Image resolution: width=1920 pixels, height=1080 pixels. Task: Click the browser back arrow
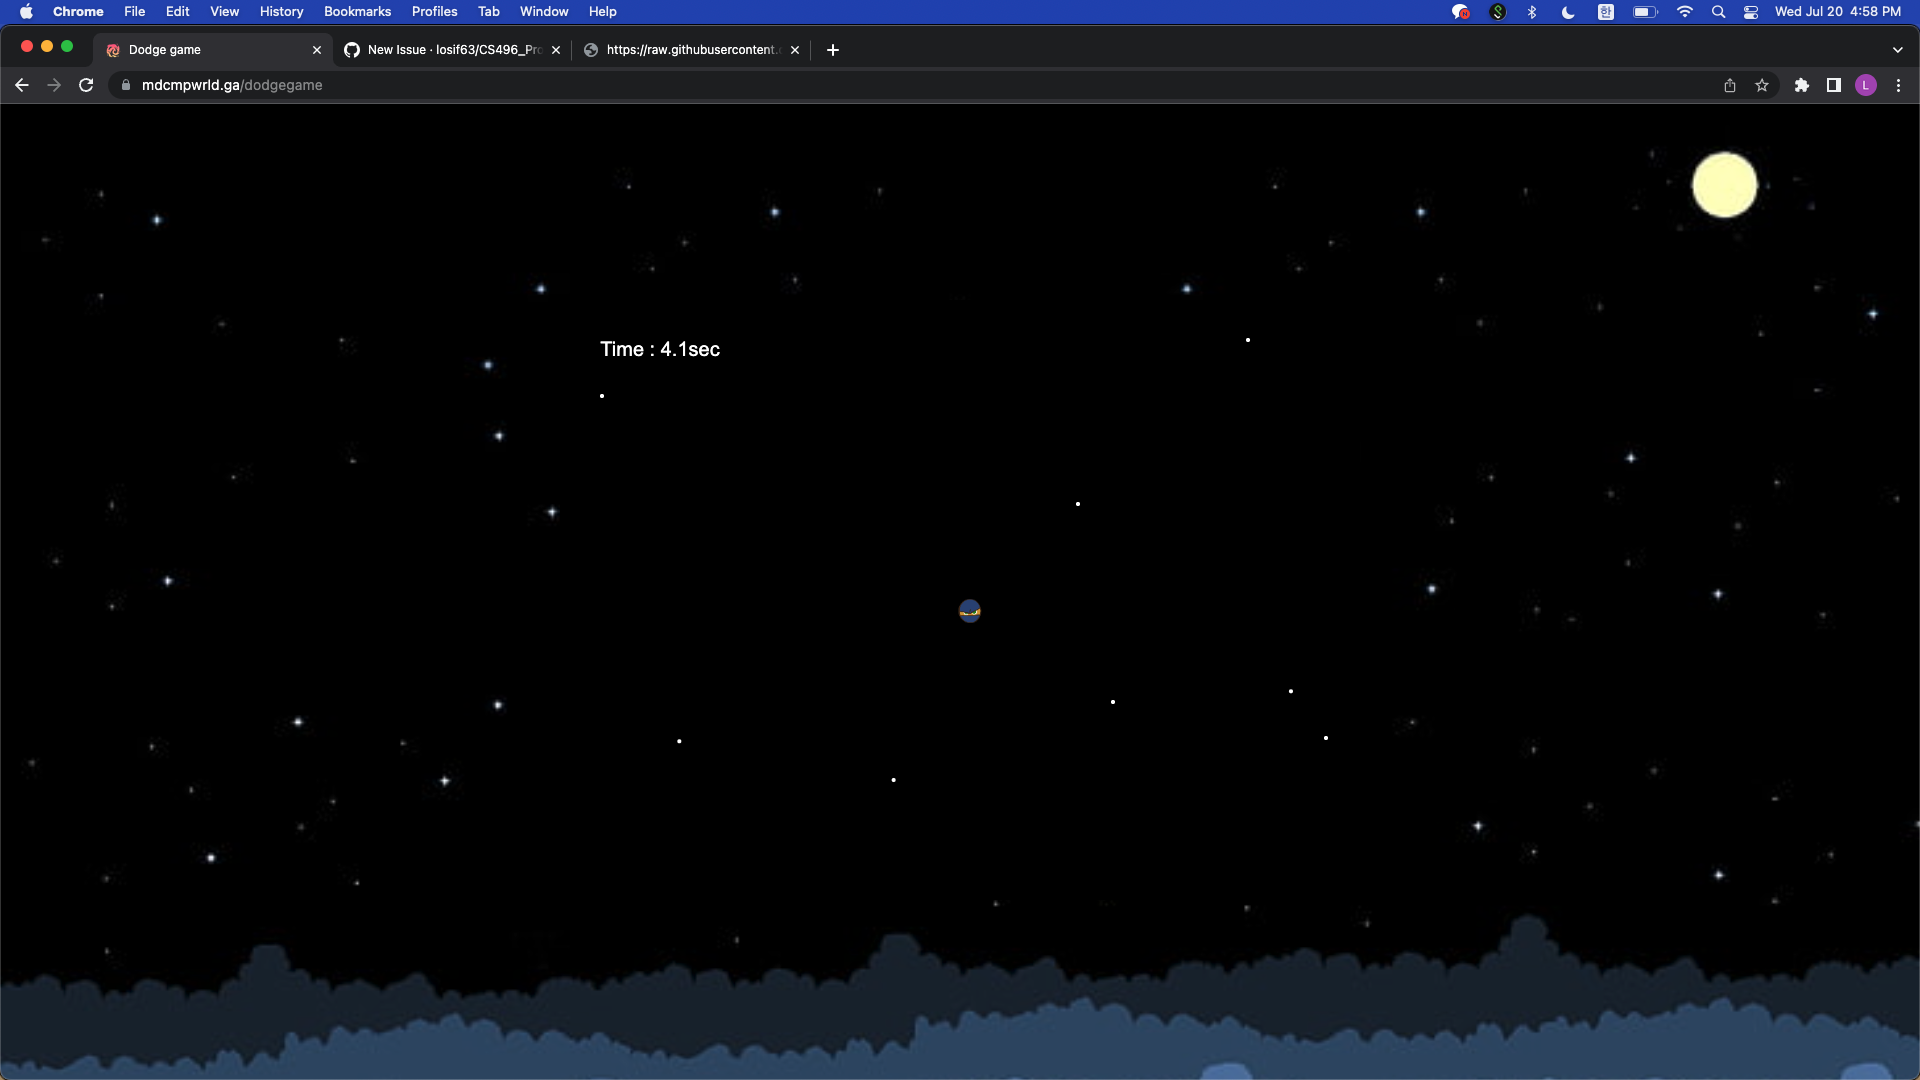click(x=22, y=85)
